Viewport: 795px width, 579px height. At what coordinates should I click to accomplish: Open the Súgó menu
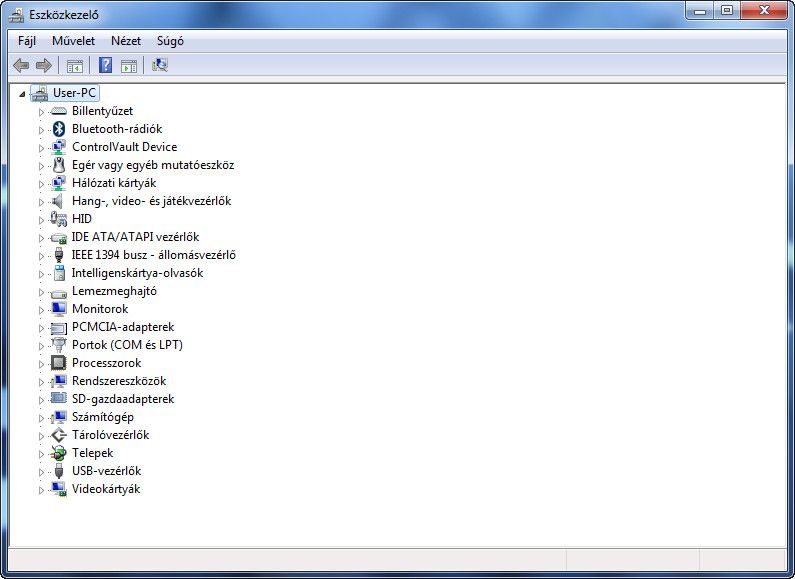pos(170,41)
